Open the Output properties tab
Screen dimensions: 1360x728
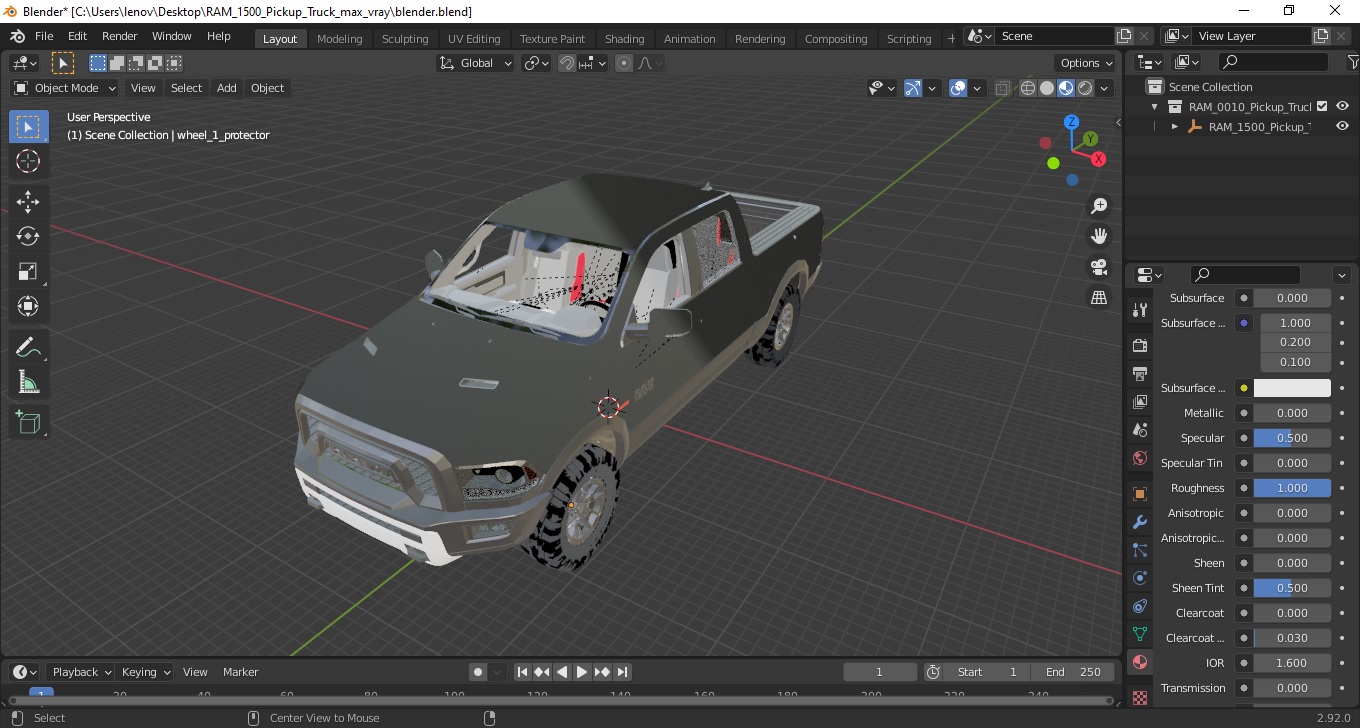[1140, 374]
